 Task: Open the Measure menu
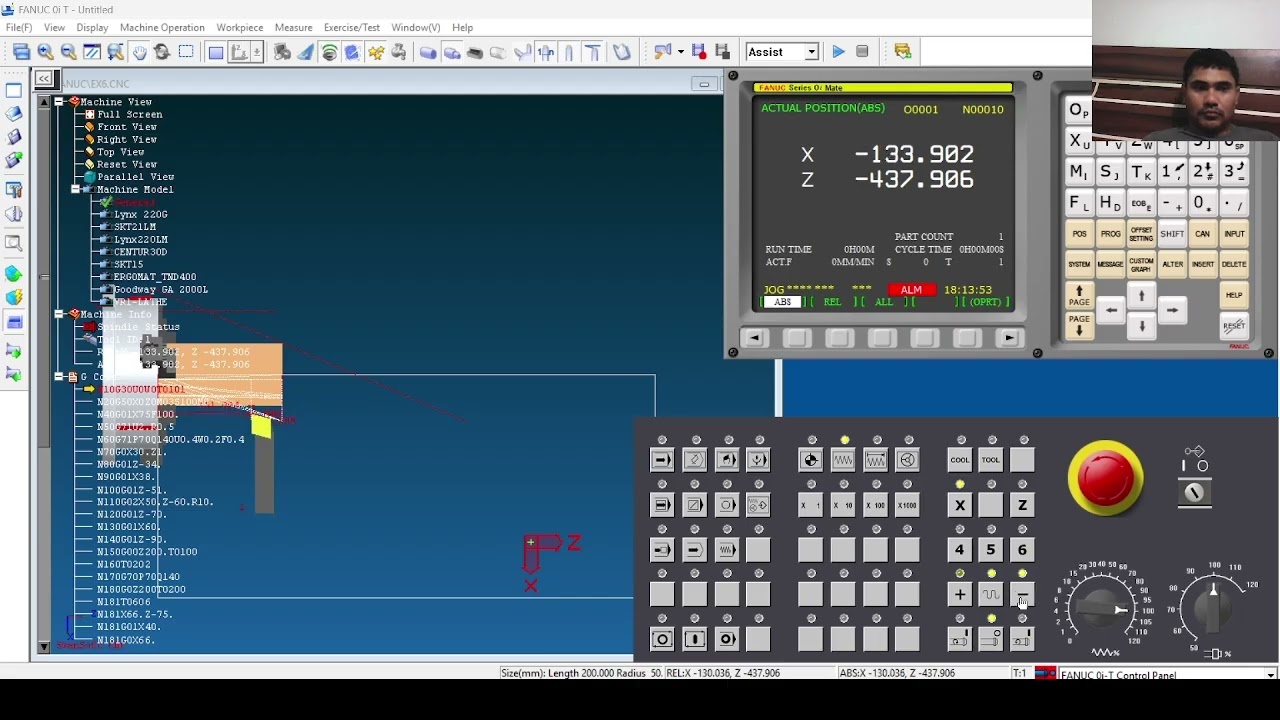[x=293, y=27]
